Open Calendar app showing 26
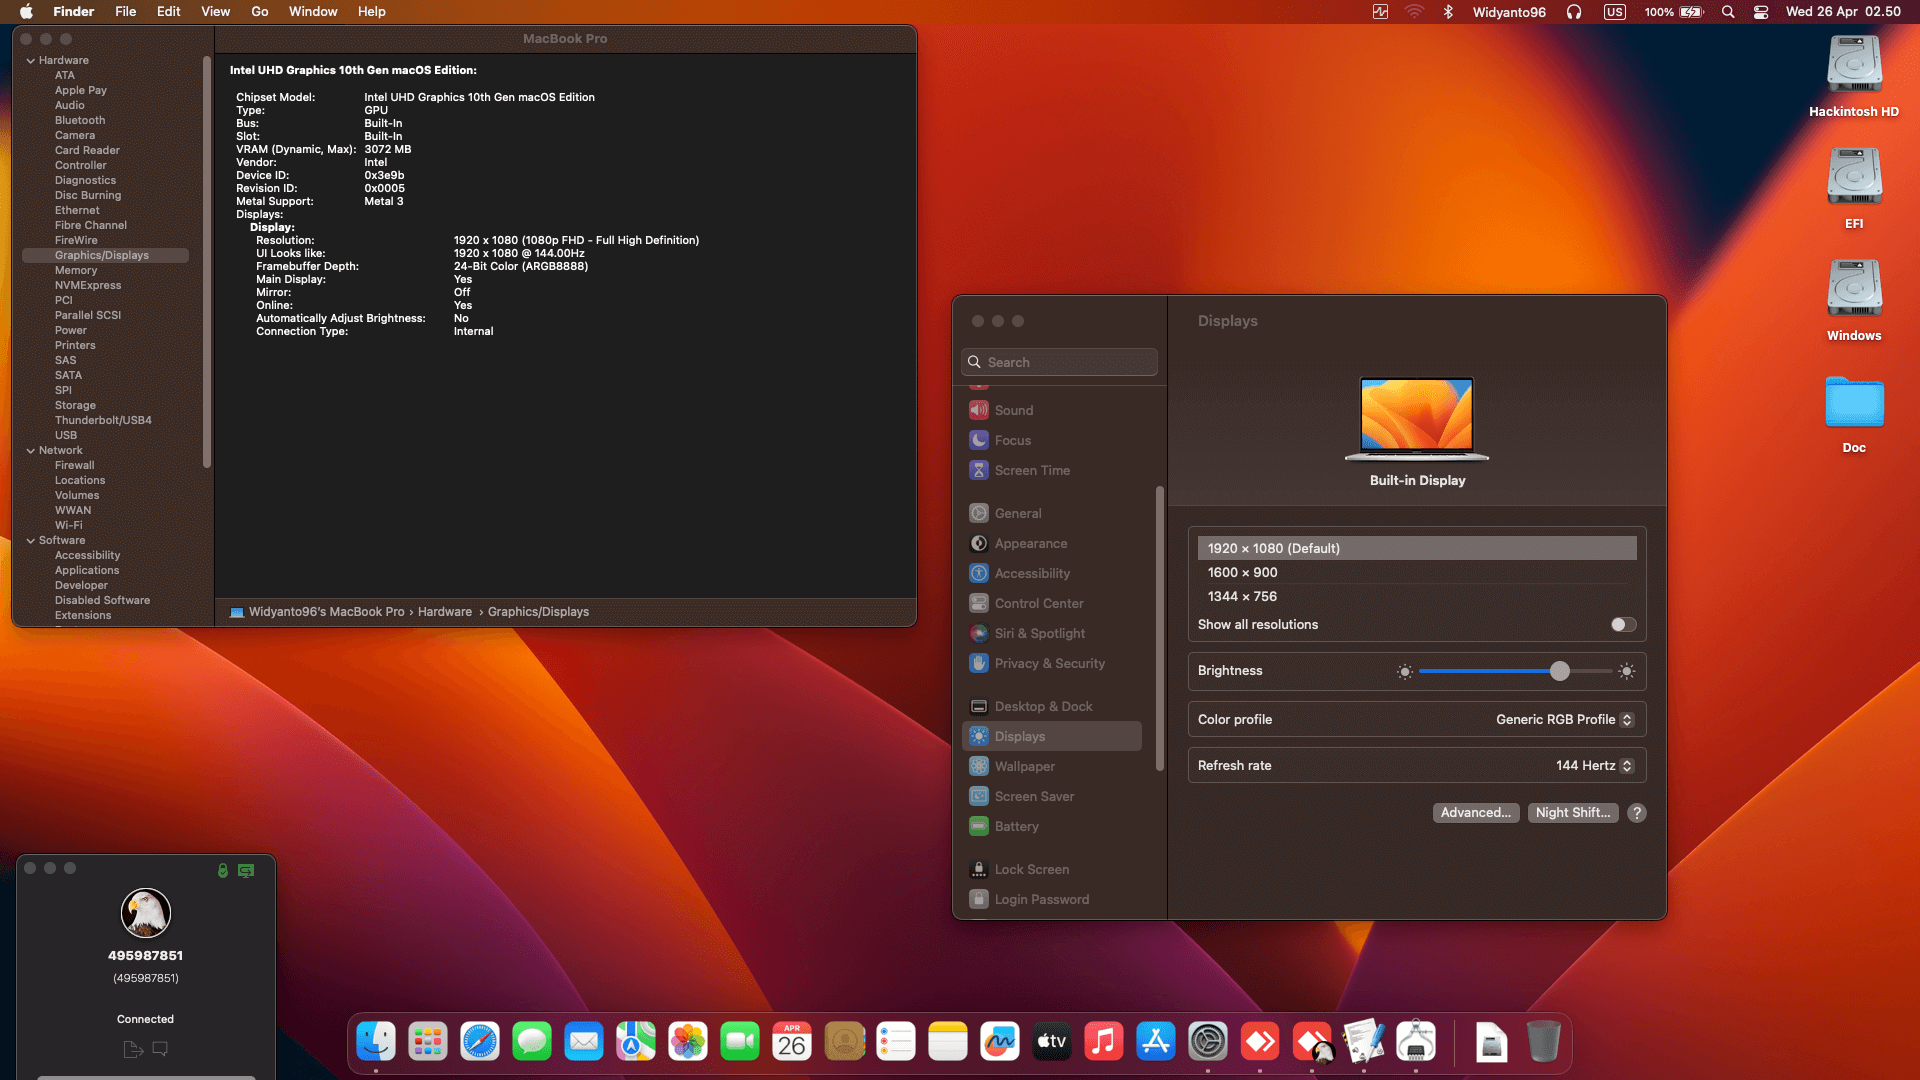This screenshot has height=1080, width=1920. point(792,1042)
